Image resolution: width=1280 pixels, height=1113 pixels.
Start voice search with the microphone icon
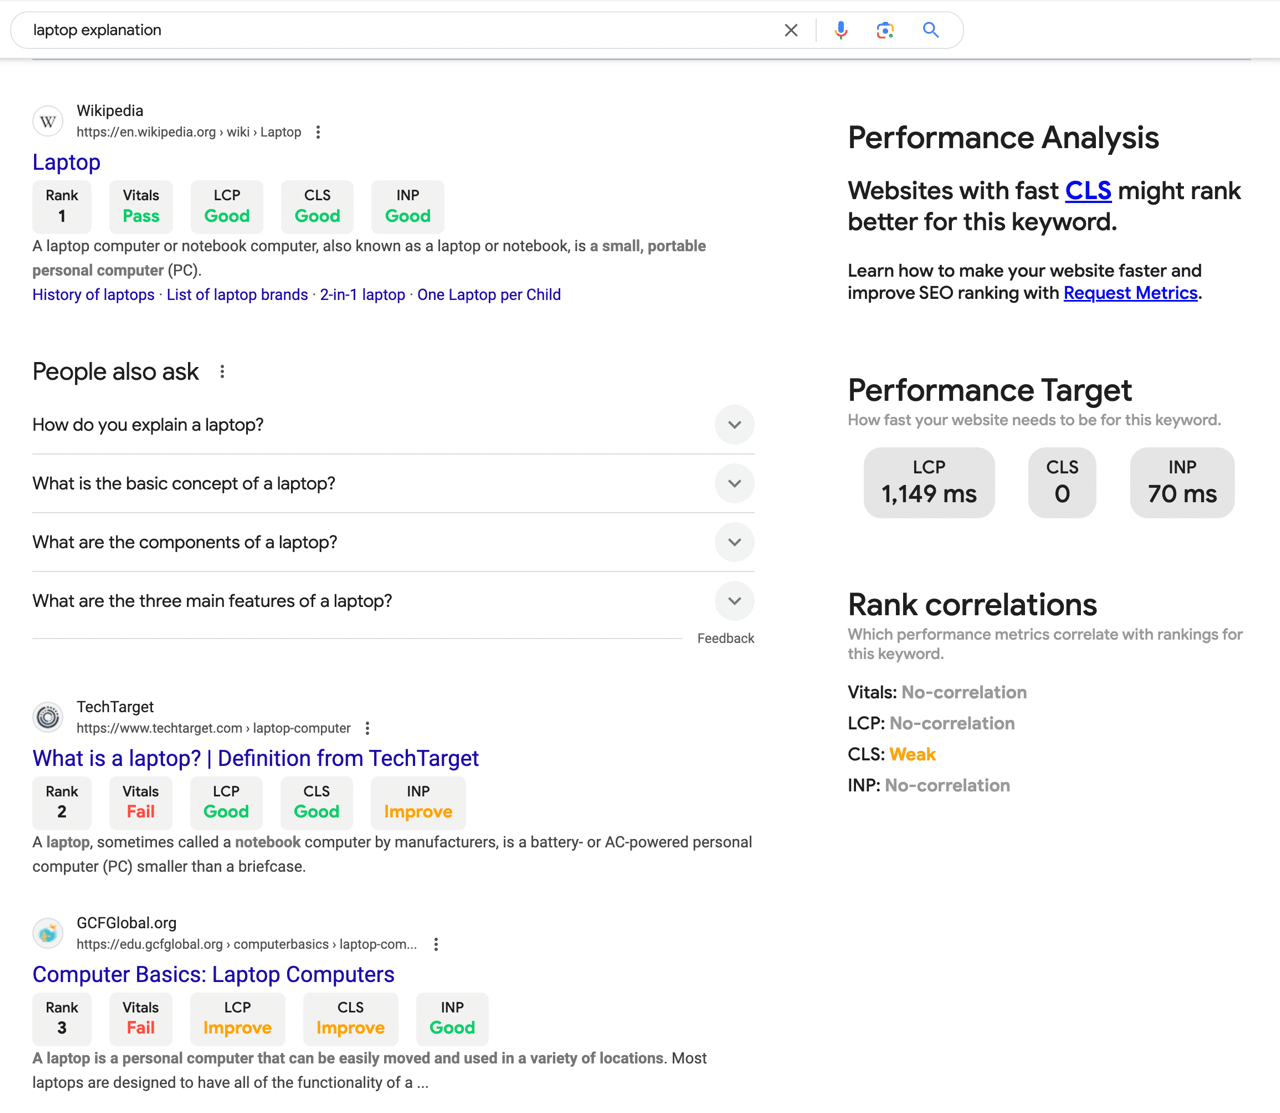click(841, 30)
